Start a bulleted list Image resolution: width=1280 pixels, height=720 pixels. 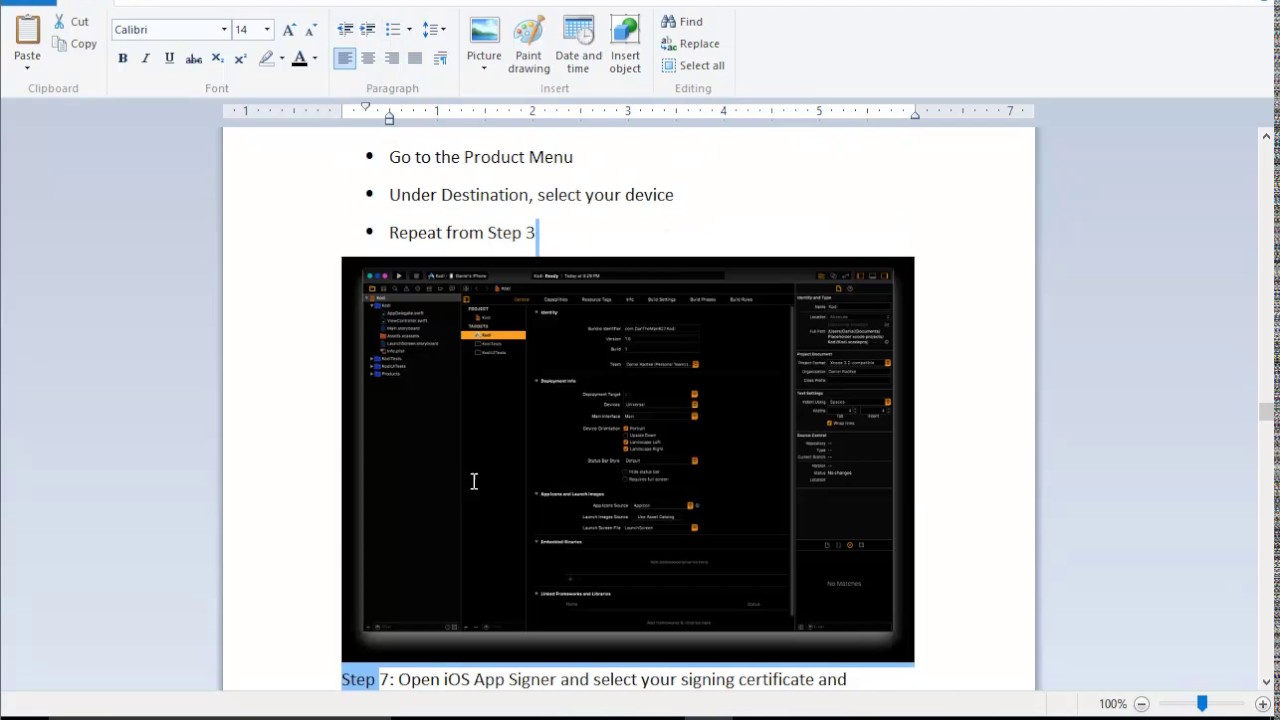click(x=393, y=30)
